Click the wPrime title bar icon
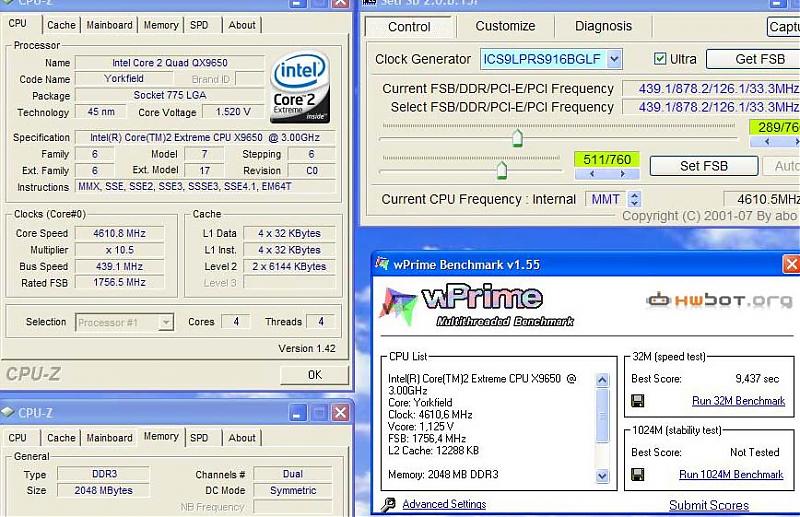 coord(382,263)
